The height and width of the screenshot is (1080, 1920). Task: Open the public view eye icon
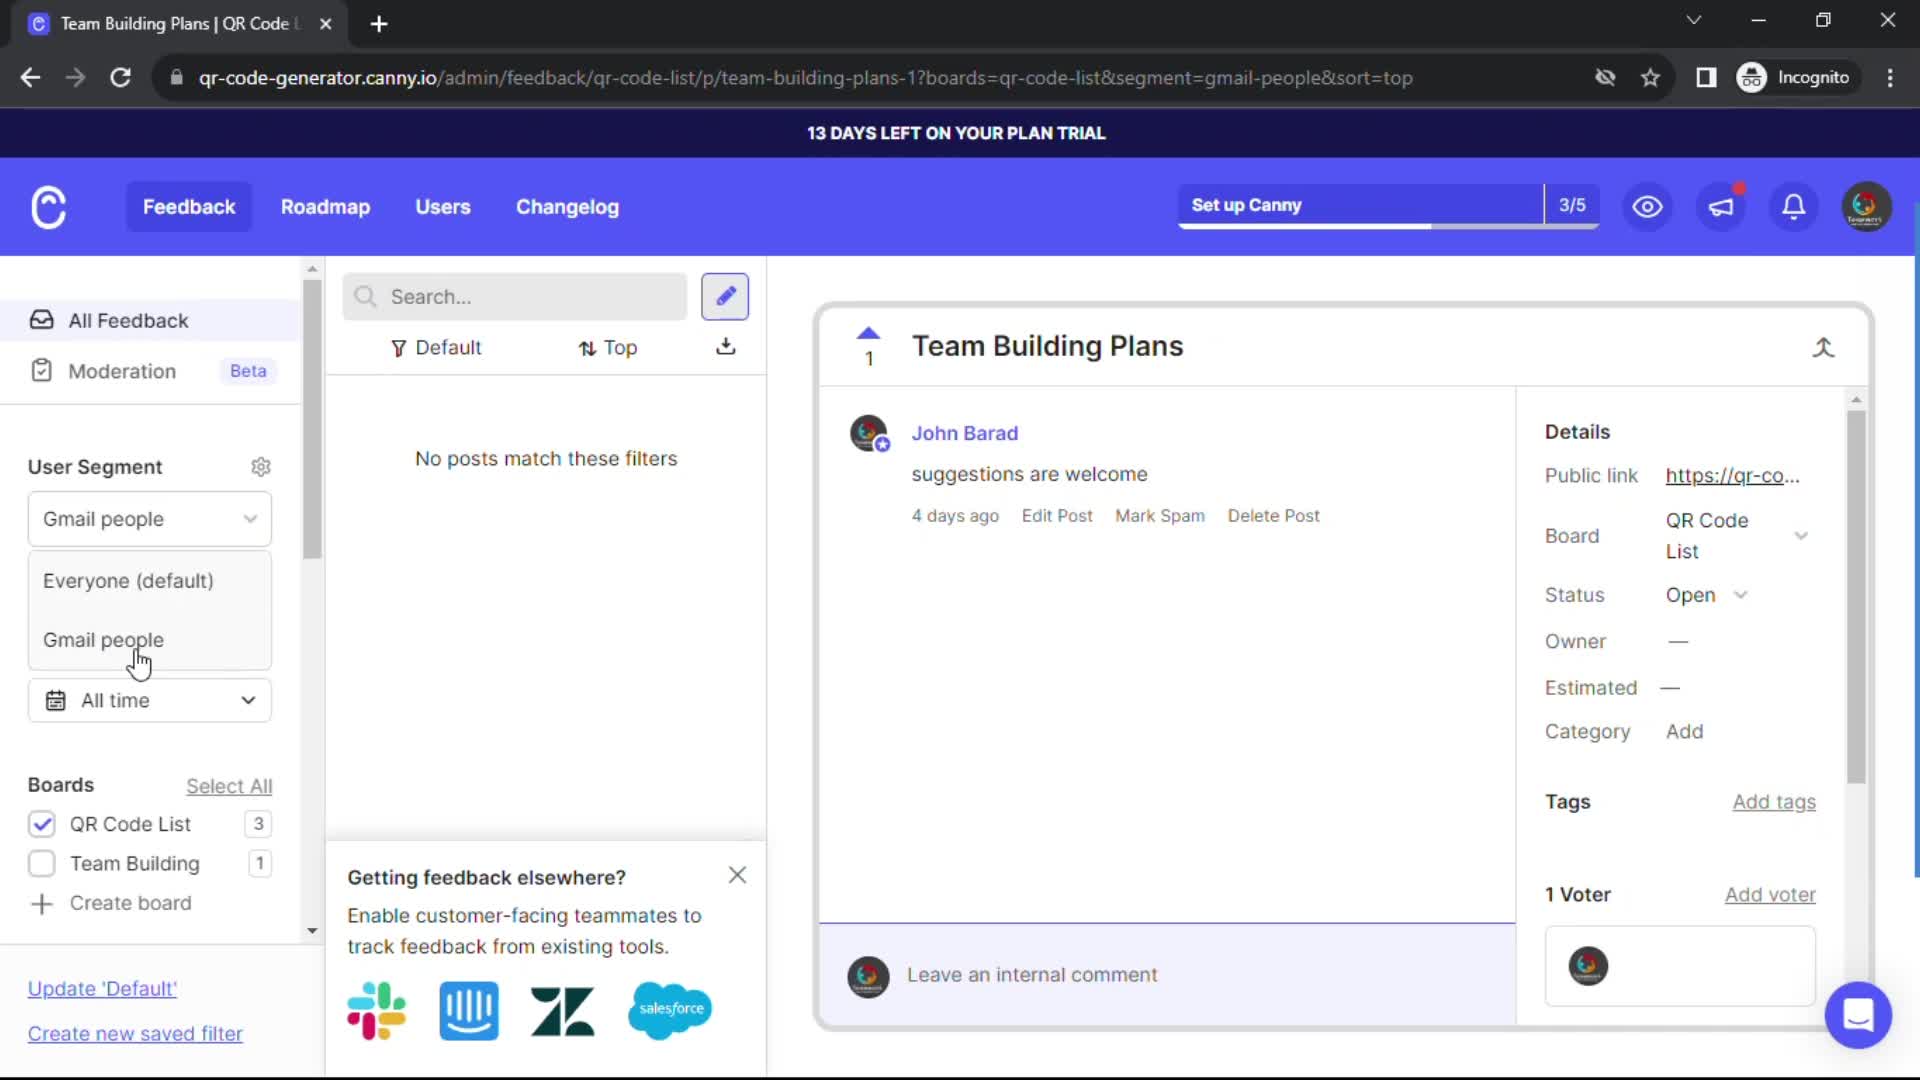1647,206
